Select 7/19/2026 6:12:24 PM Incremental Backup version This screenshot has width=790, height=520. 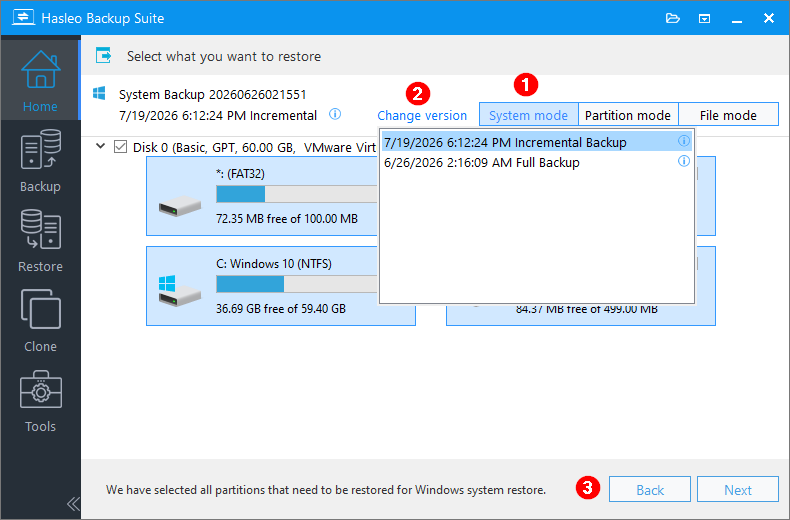(x=536, y=142)
